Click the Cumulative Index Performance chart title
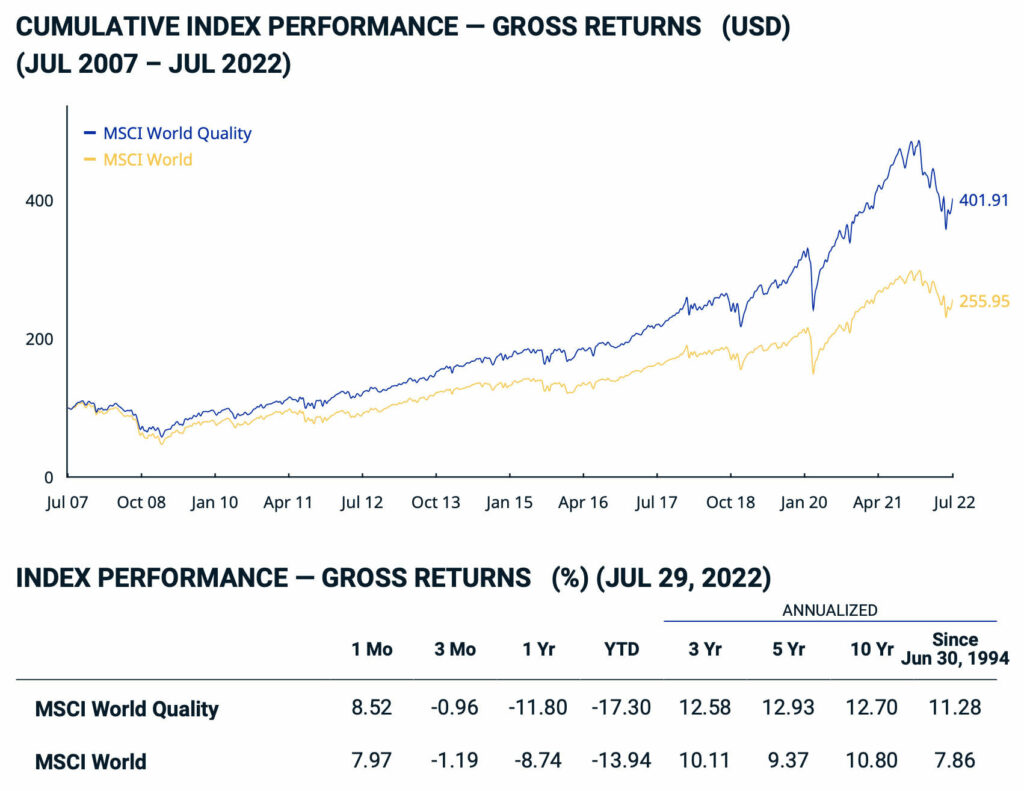This screenshot has width=1024, height=791. pyautogui.click(x=403, y=27)
